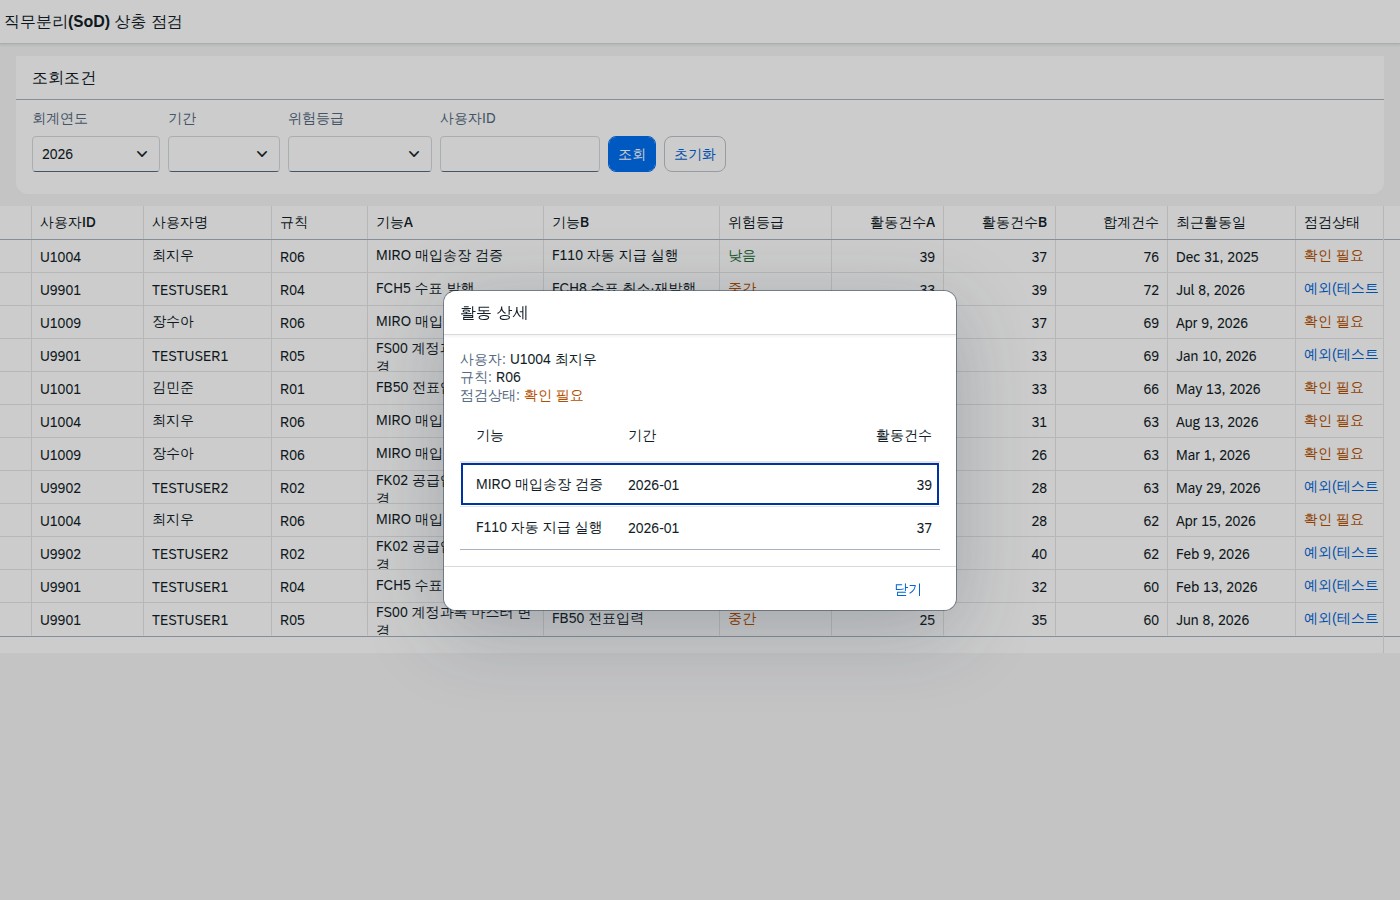Open 예외(테스트 status for Feb 13, 2026 row
This screenshot has width=1400, height=900.
coord(1341,586)
